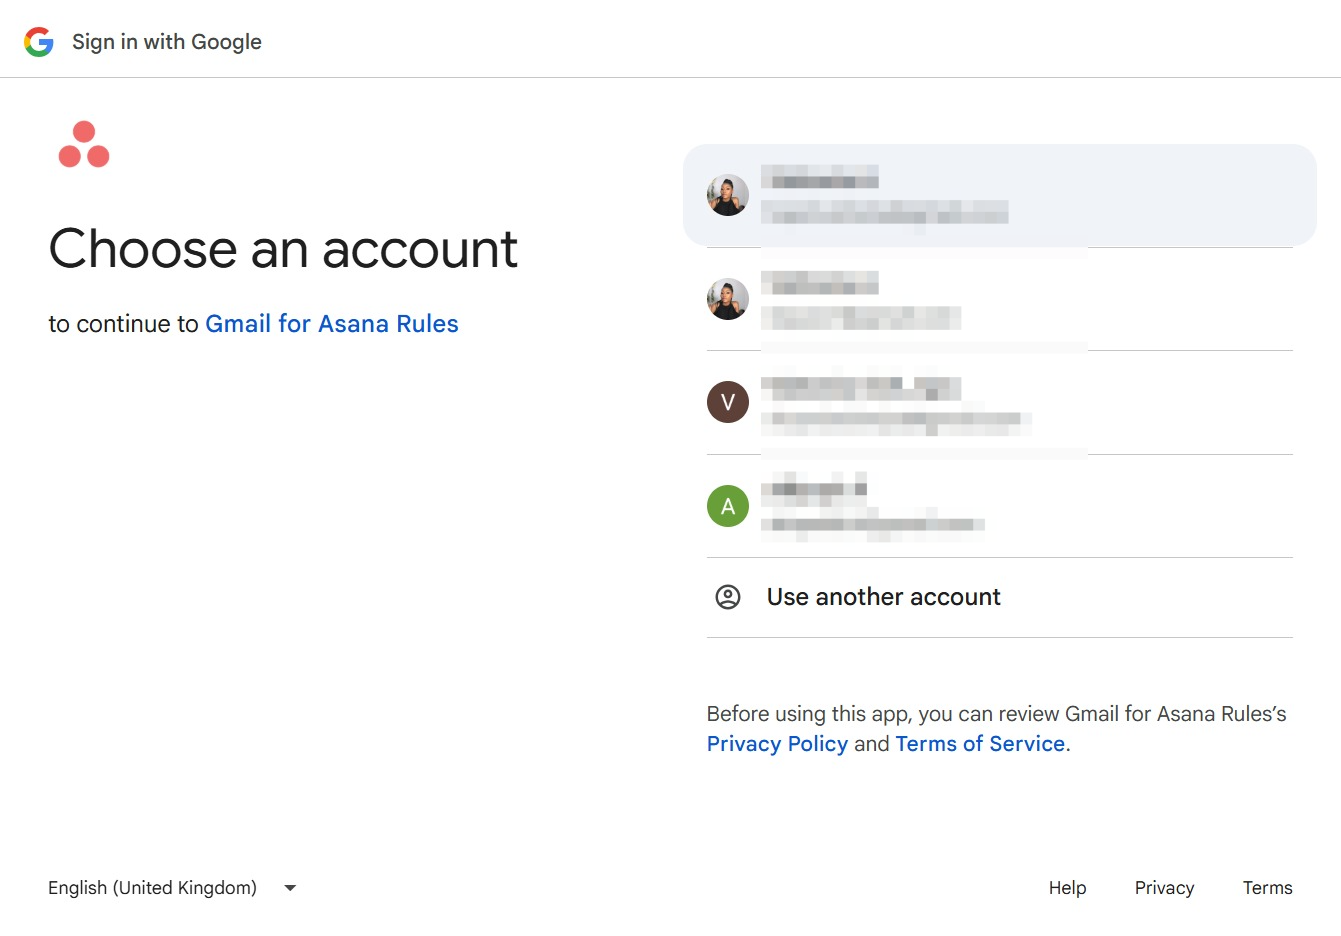Choose the account with green A avatar
The image size is (1341, 936).
999,506
